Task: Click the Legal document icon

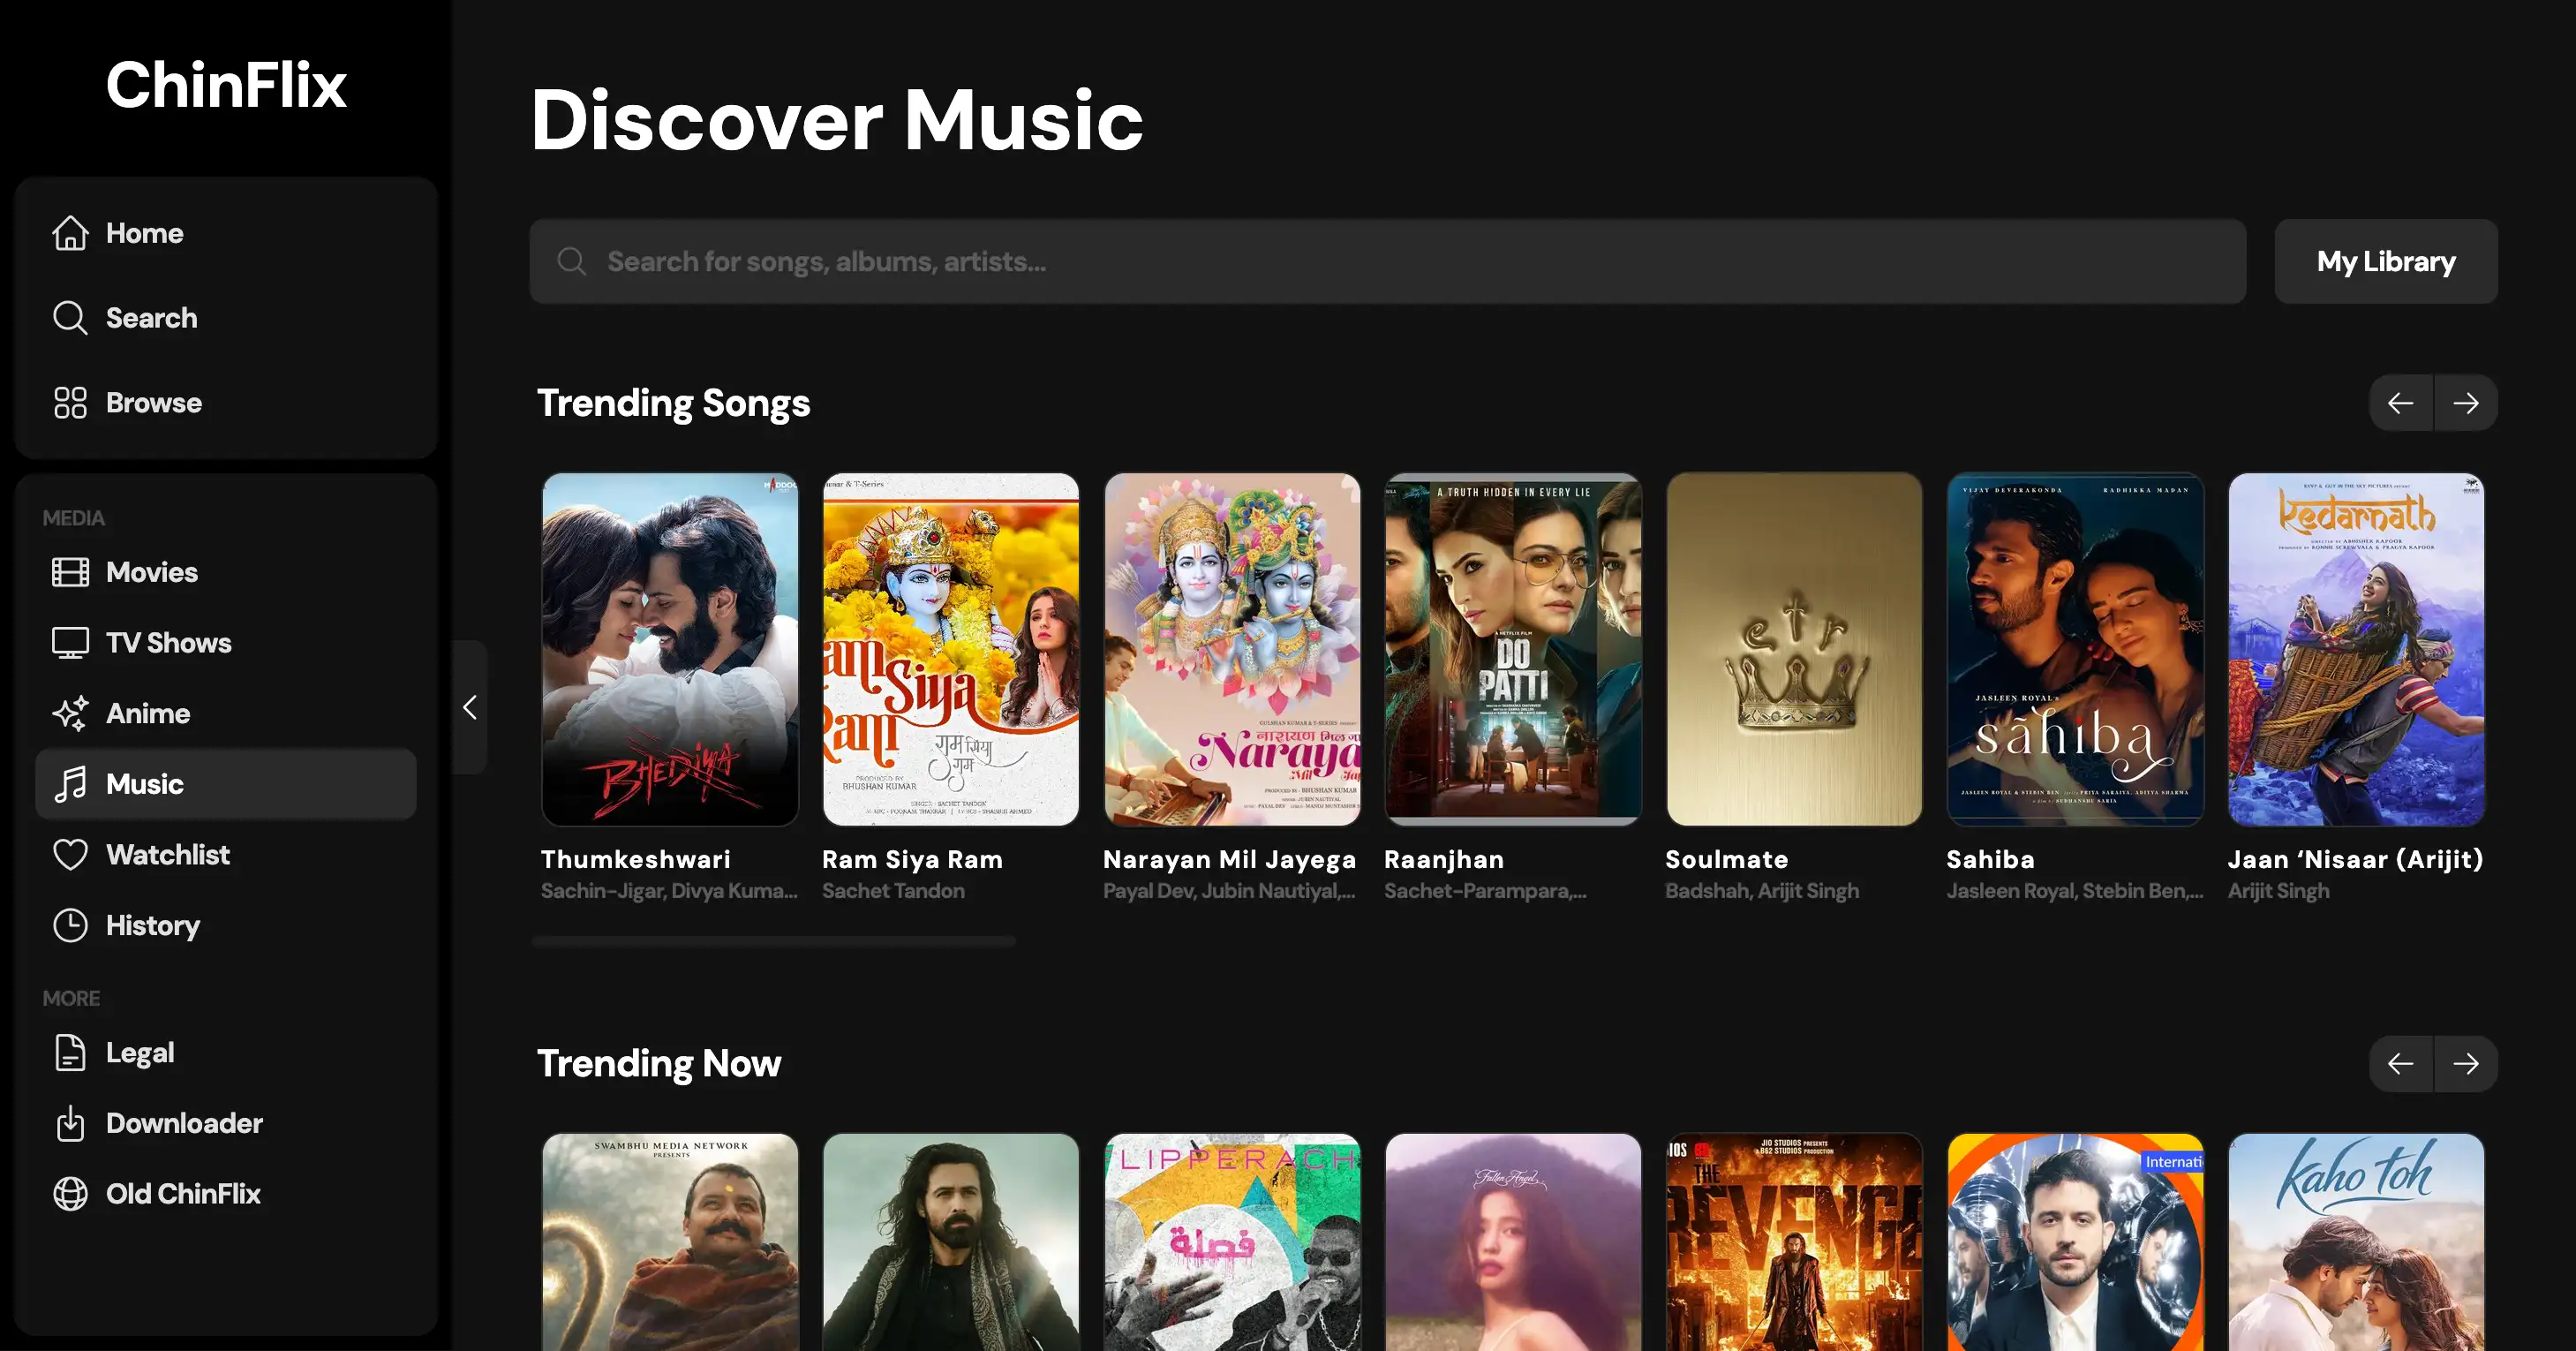Action: click(70, 1053)
